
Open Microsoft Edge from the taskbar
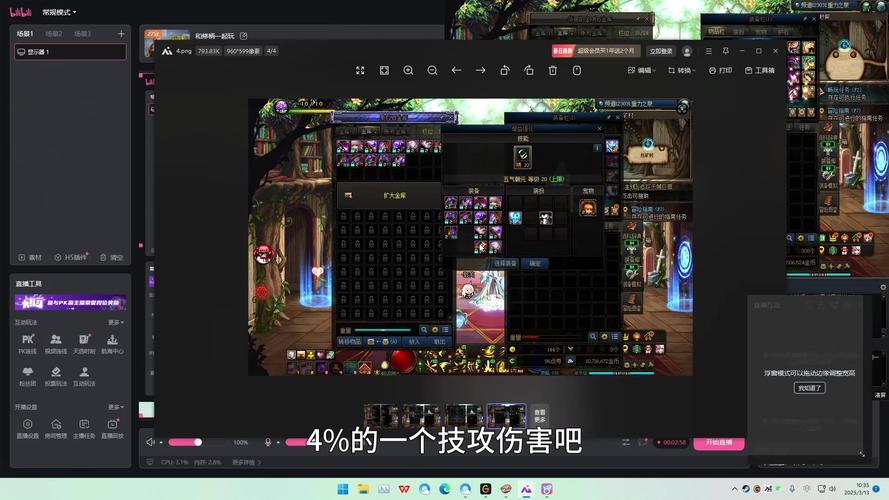pyautogui.click(x=444, y=489)
